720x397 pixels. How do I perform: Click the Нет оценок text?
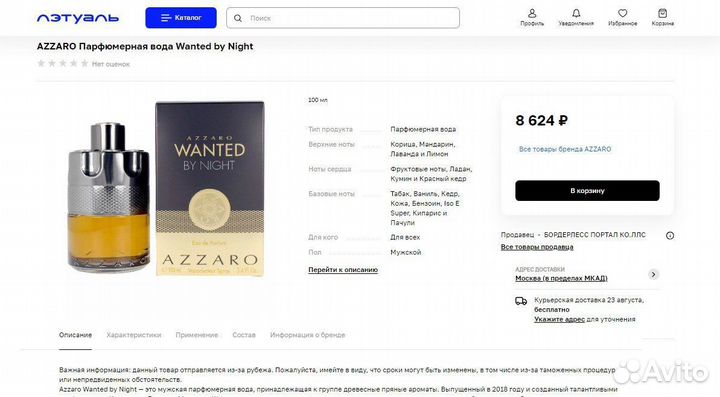[x=111, y=64]
